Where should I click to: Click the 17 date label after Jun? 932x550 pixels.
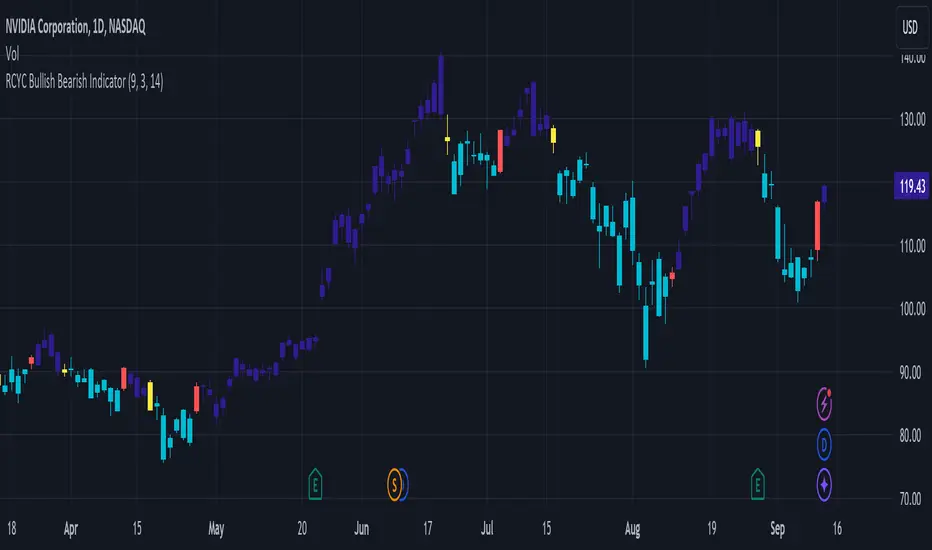coord(427,529)
